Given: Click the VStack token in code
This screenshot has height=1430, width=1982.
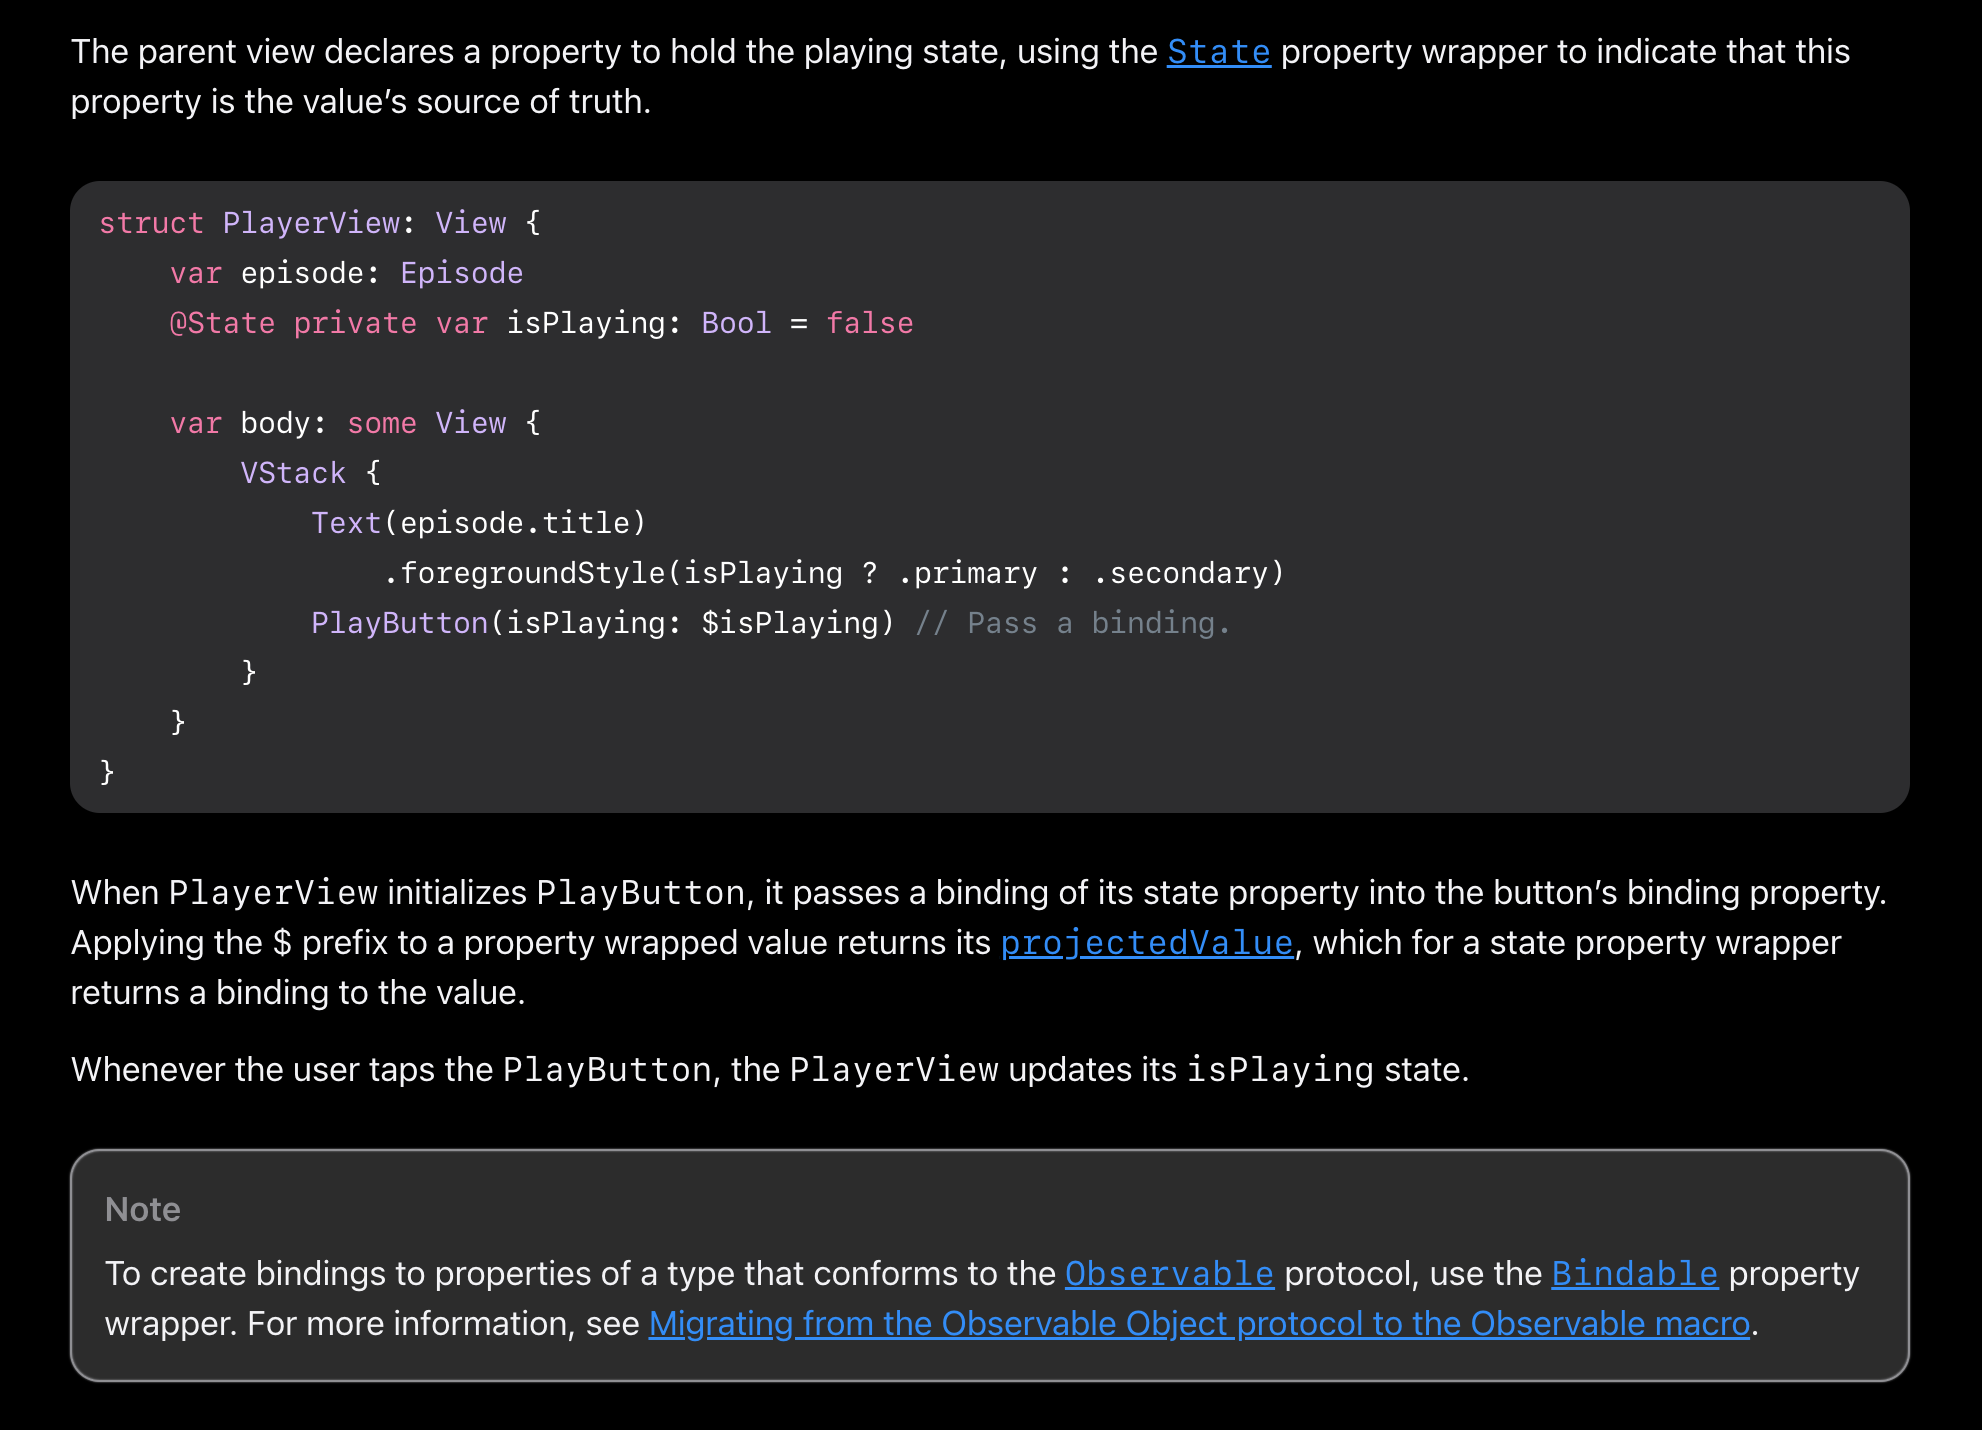Looking at the screenshot, I should (293, 473).
